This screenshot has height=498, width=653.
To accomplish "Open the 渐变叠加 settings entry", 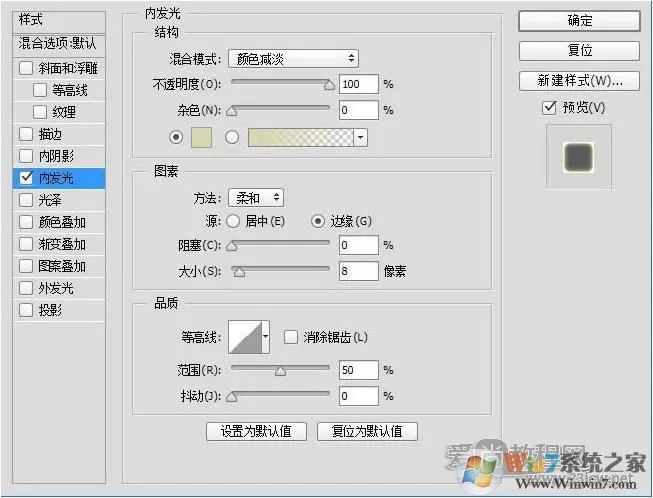I will pos(62,244).
